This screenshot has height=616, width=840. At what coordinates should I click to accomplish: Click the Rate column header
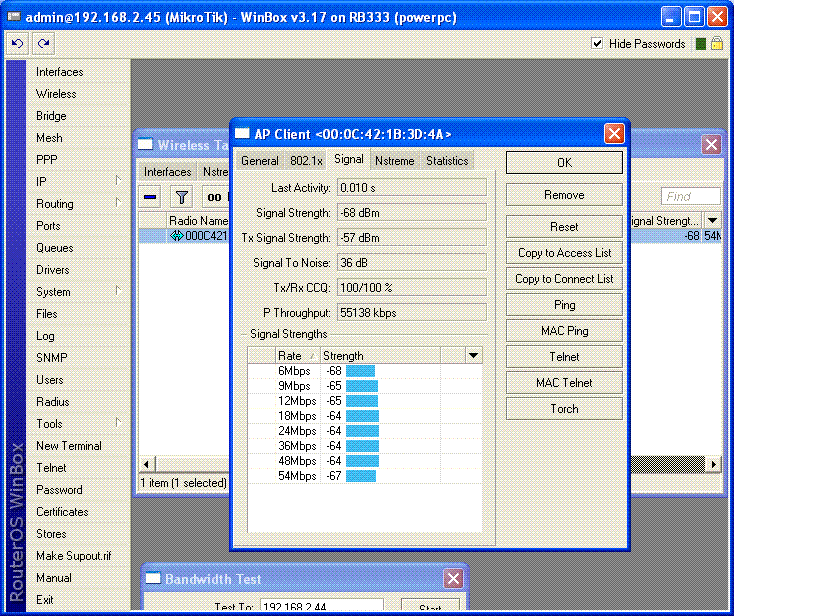[297, 356]
